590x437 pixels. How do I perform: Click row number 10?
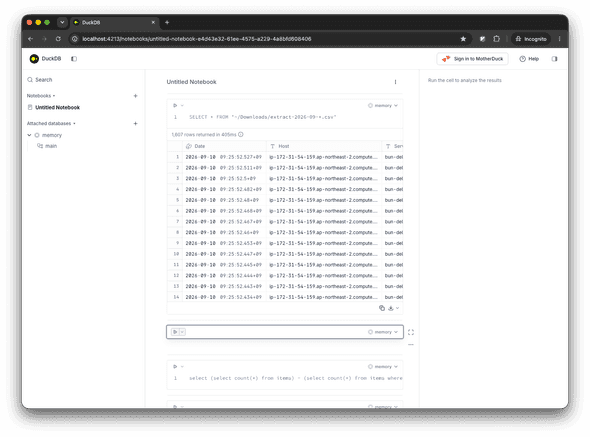tap(176, 254)
